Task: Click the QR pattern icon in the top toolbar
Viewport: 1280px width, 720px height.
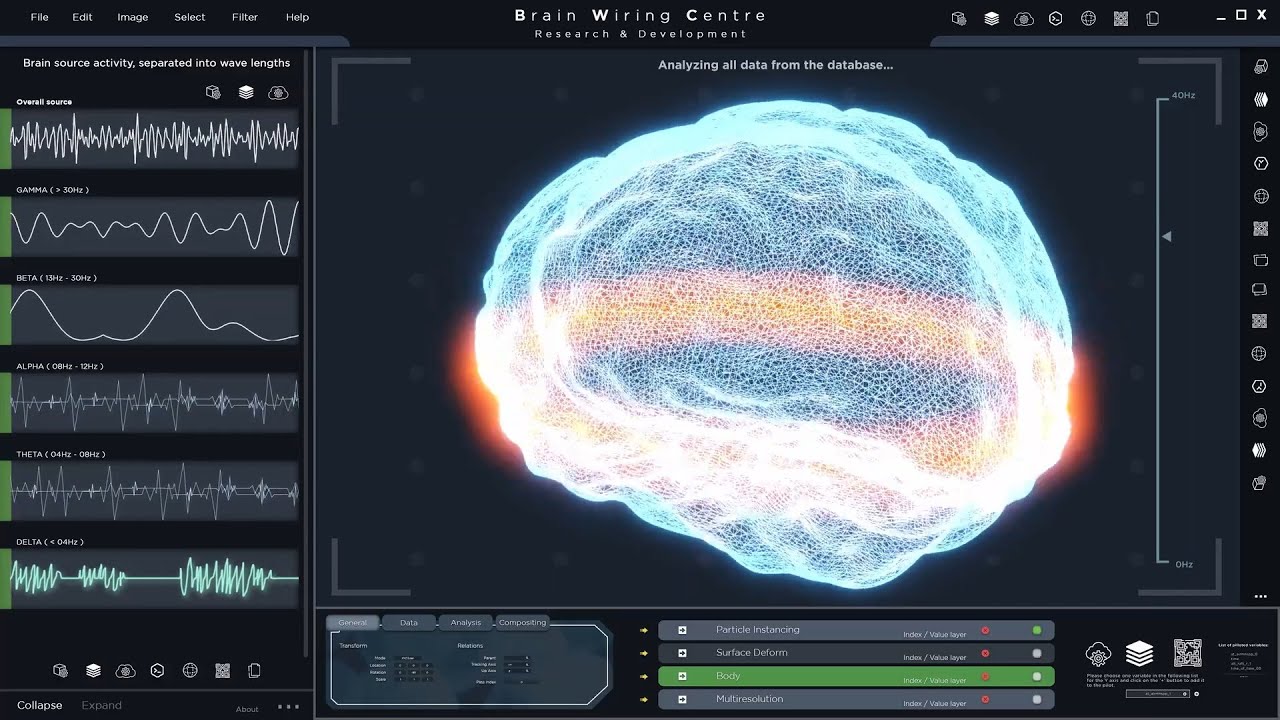Action: 1120,18
